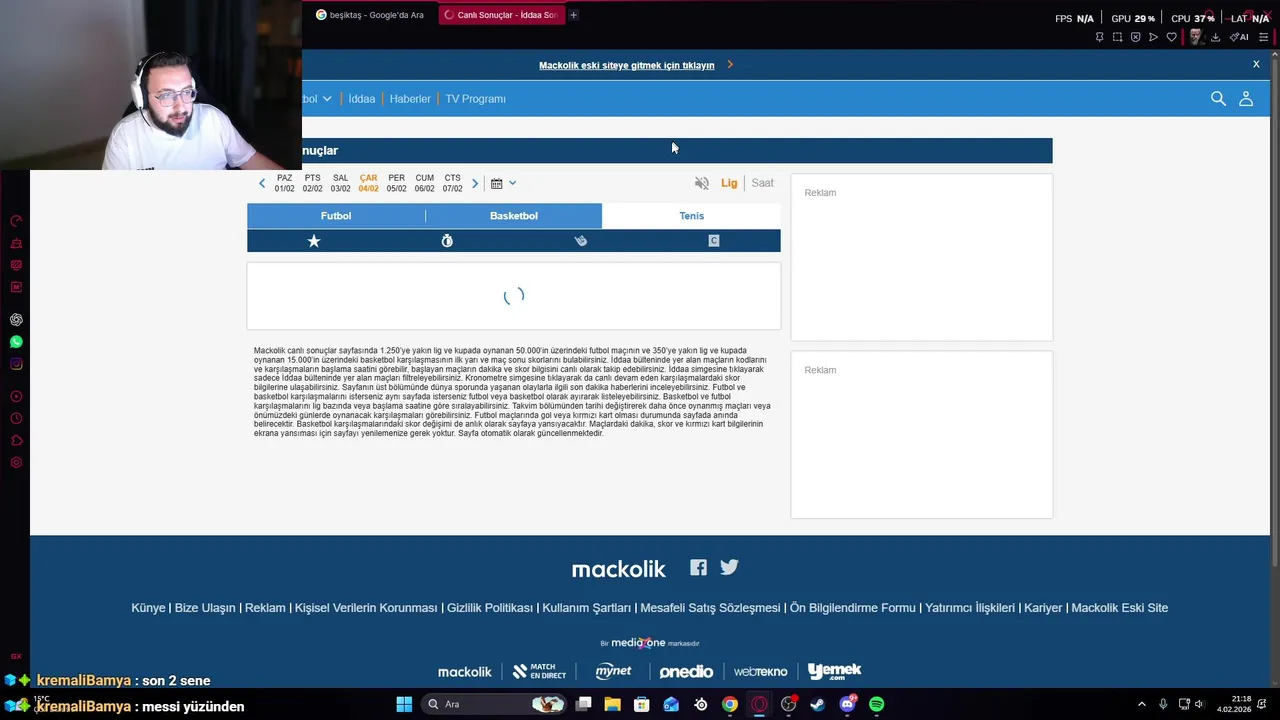Click the taskbar search box Ara

495,704
